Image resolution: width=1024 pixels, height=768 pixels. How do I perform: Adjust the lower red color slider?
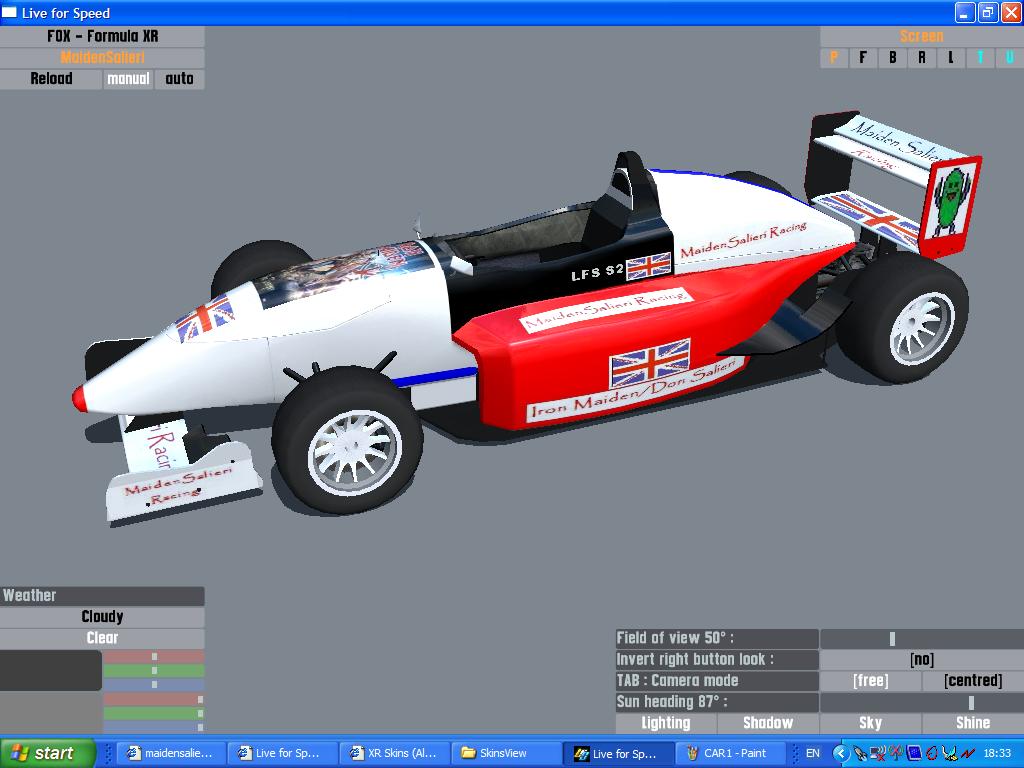(x=154, y=699)
